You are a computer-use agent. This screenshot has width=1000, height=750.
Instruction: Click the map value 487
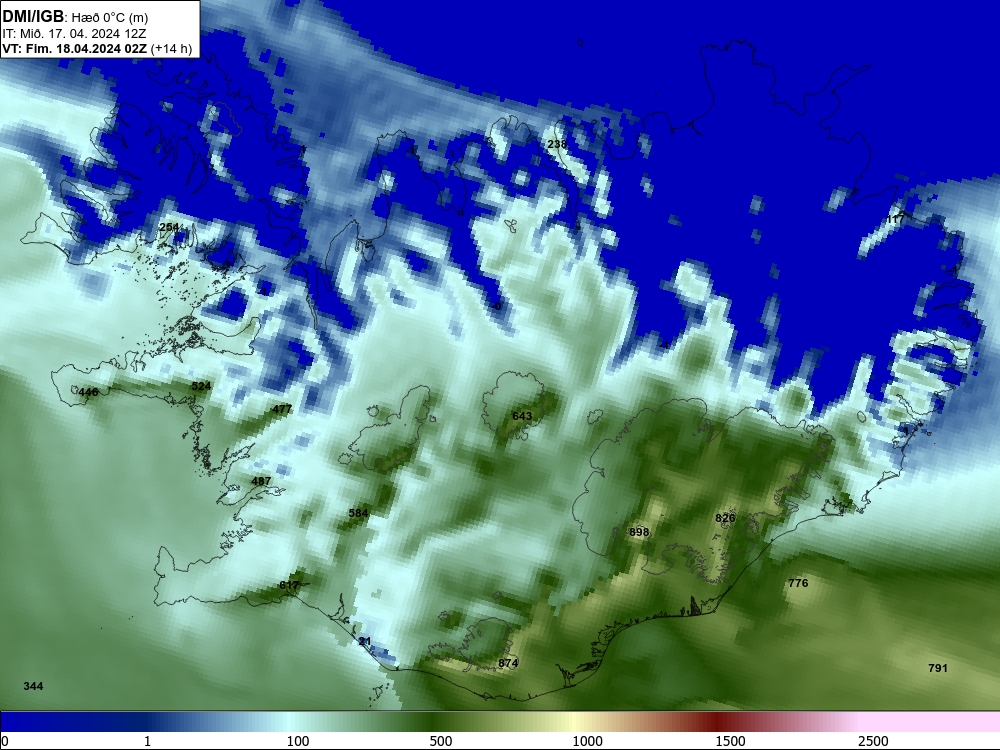point(261,481)
